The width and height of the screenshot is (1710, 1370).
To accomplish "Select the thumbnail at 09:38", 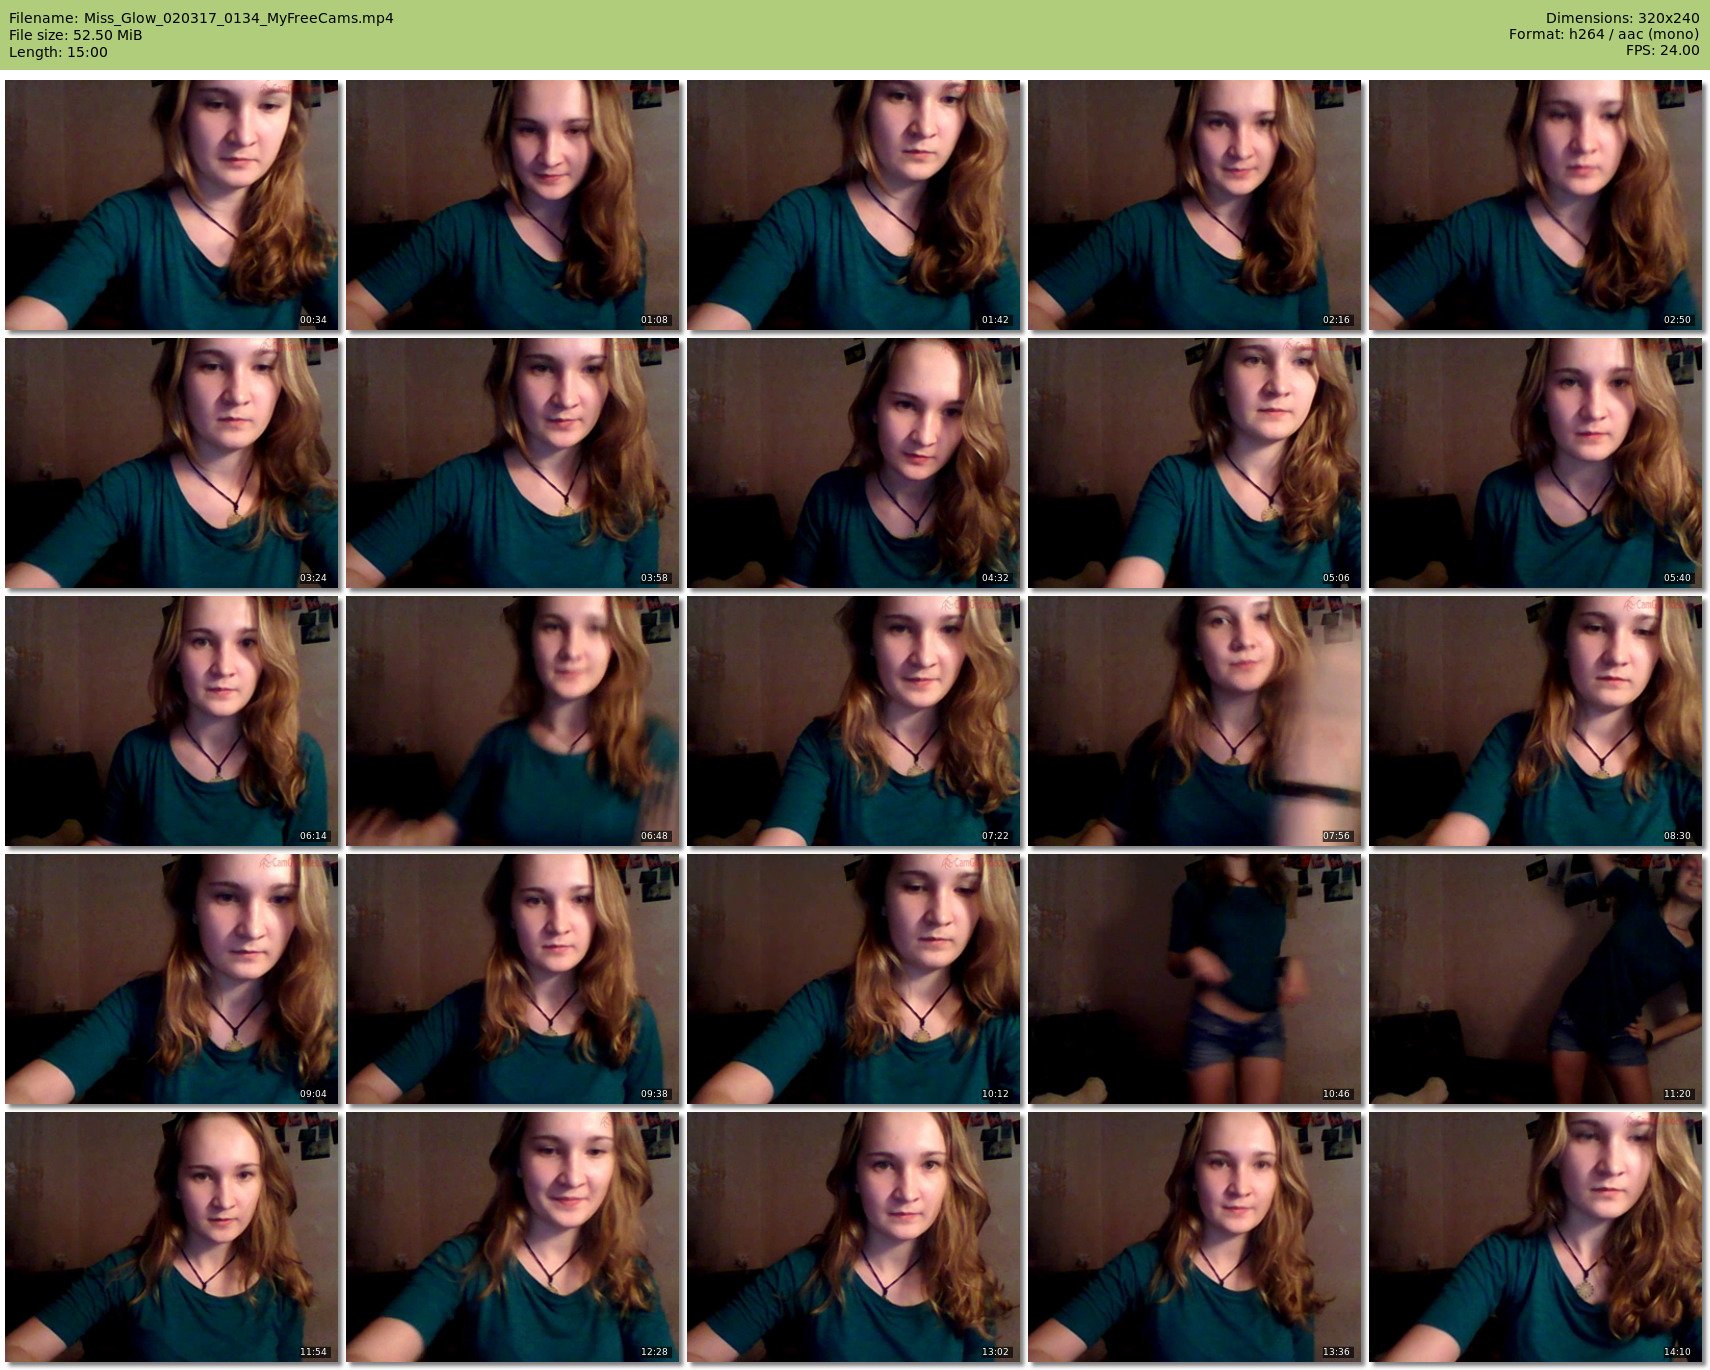I will tap(513, 979).
